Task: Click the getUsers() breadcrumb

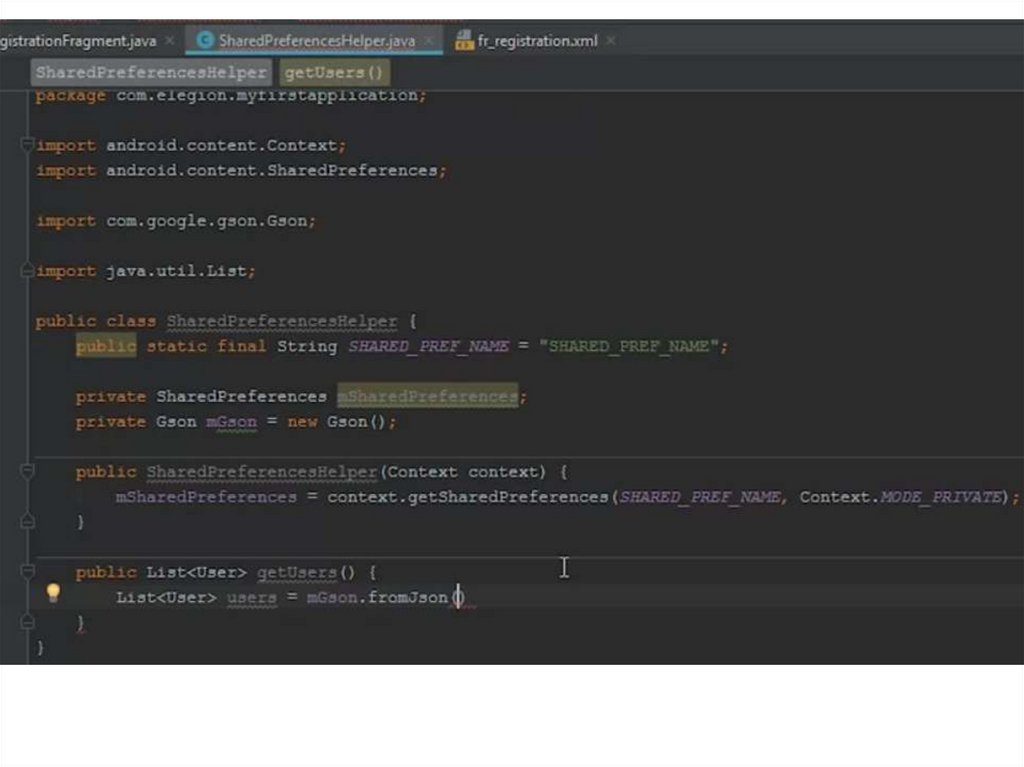Action: click(x=333, y=72)
